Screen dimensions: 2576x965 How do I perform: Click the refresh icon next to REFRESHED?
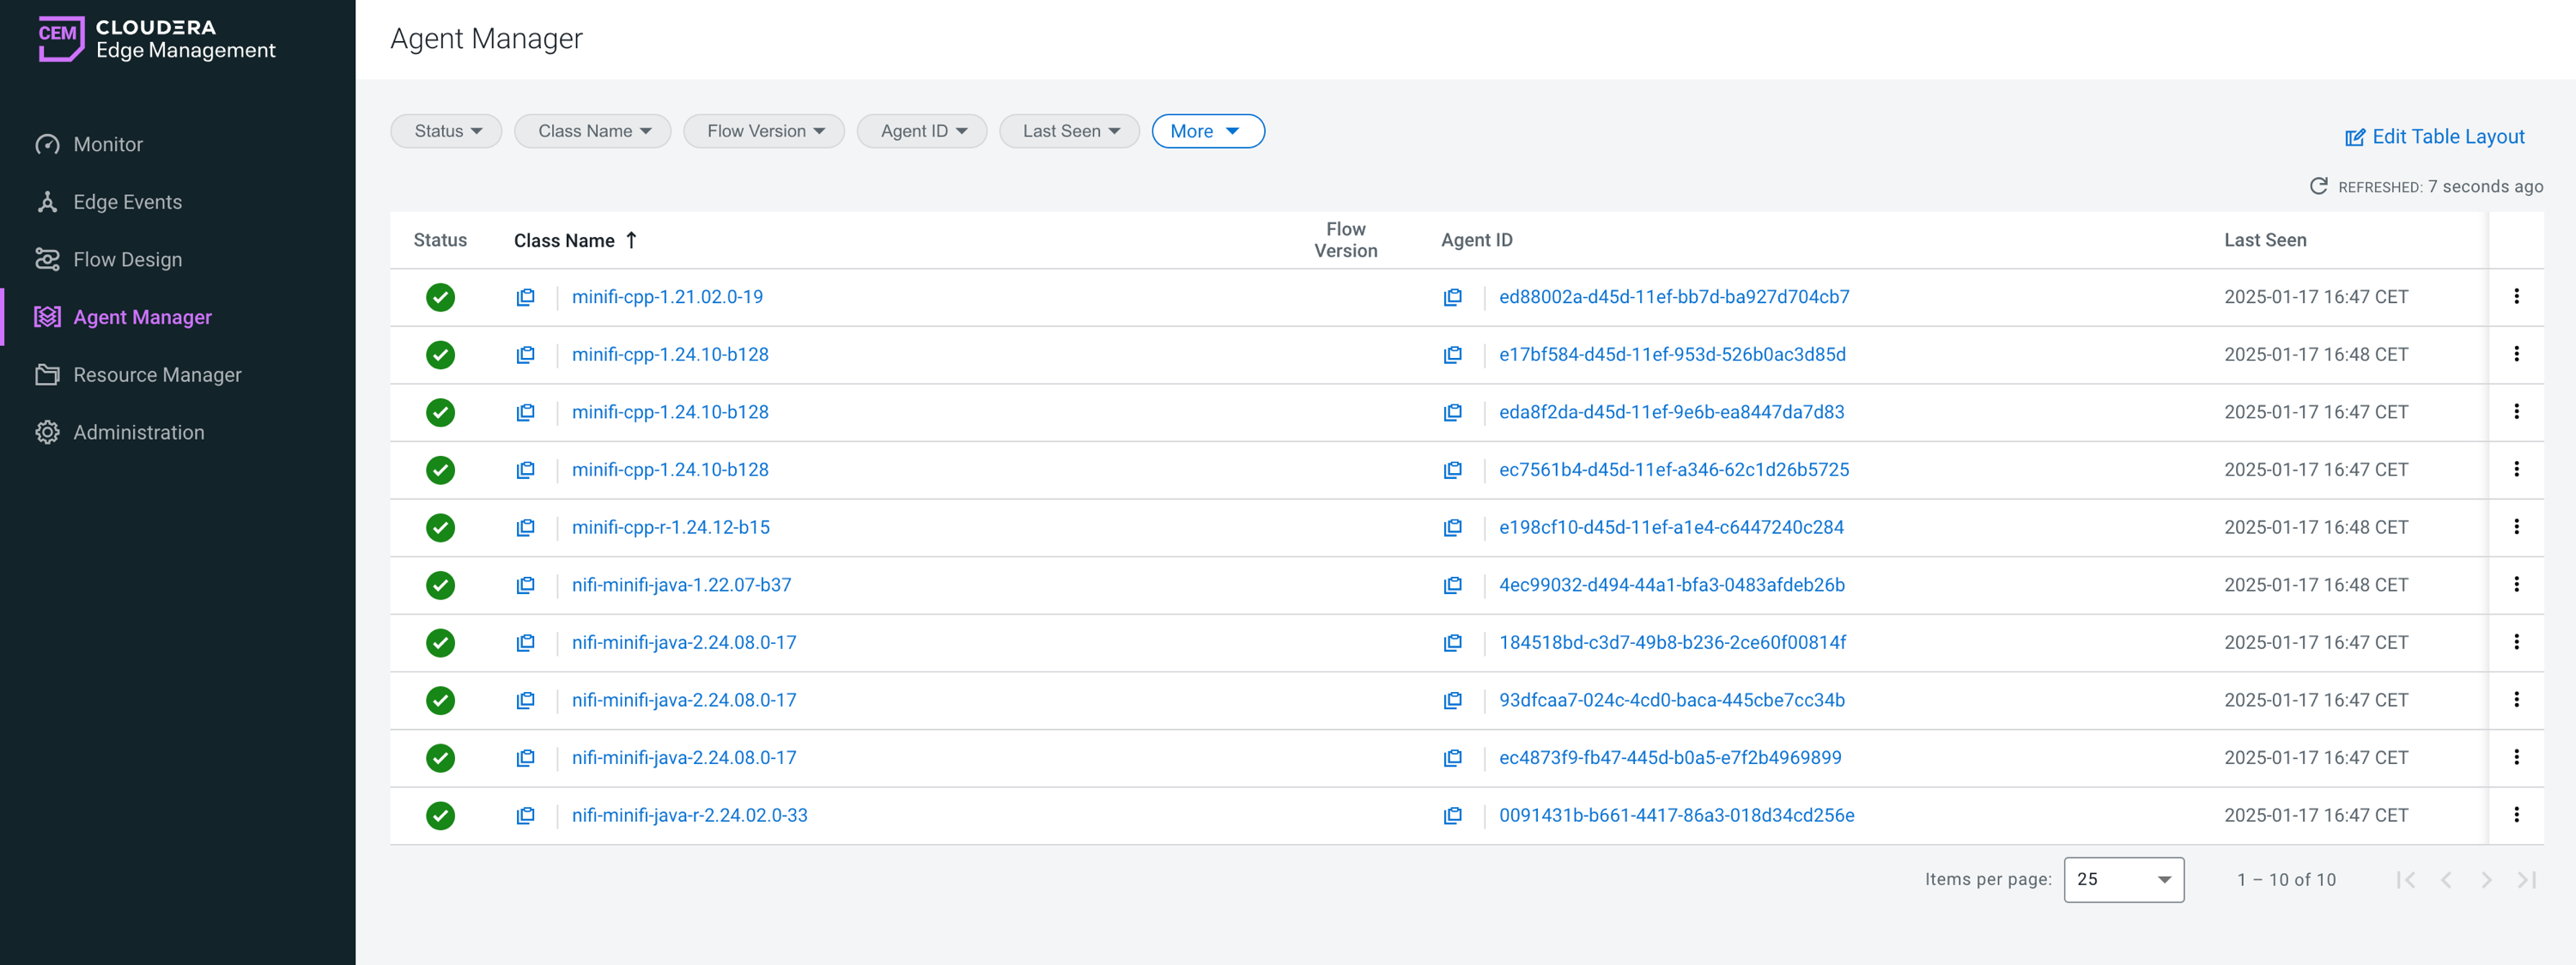coord(2318,186)
